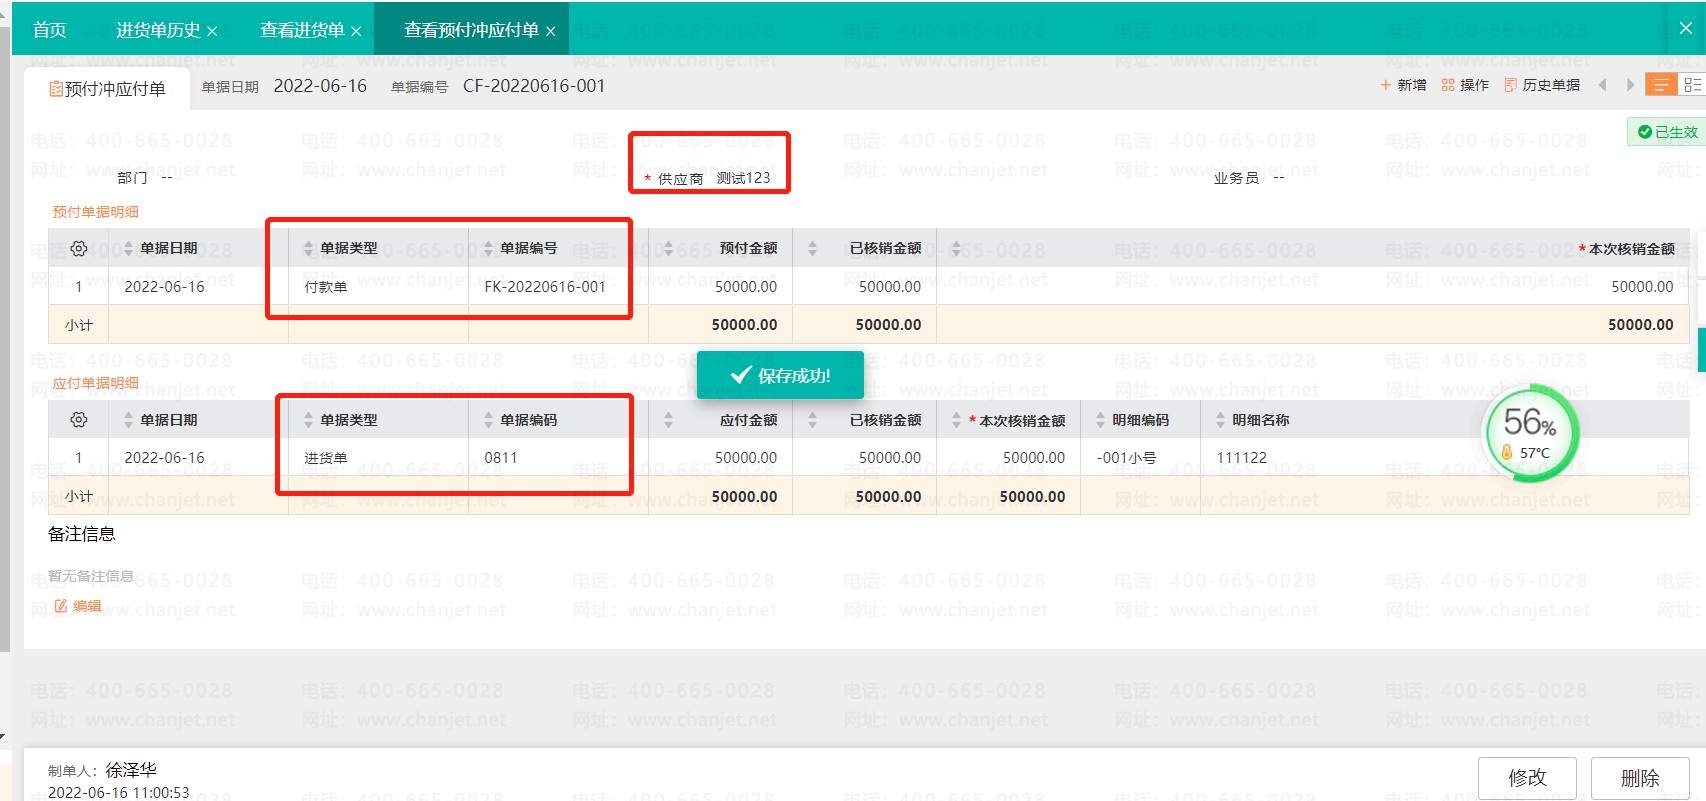Sort 预付单据明细 by 单据日期
This screenshot has height=801, width=1706.
click(128, 248)
